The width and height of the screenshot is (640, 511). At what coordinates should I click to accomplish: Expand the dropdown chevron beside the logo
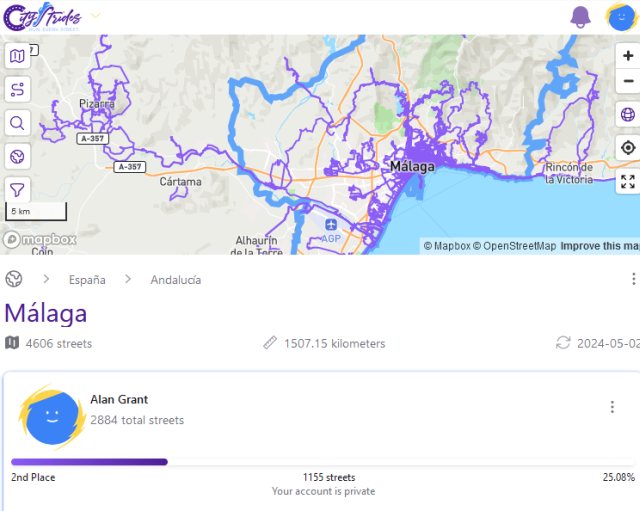click(x=96, y=16)
